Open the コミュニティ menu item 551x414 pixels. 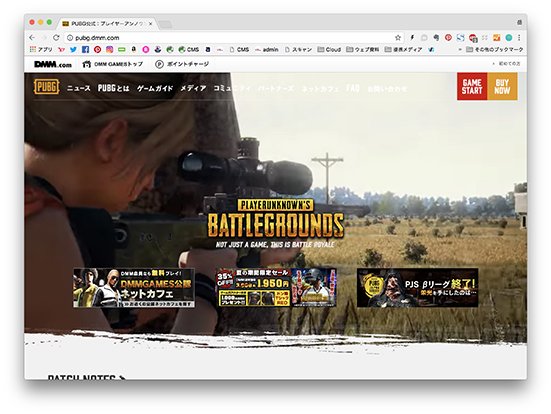tap(232, 88)
